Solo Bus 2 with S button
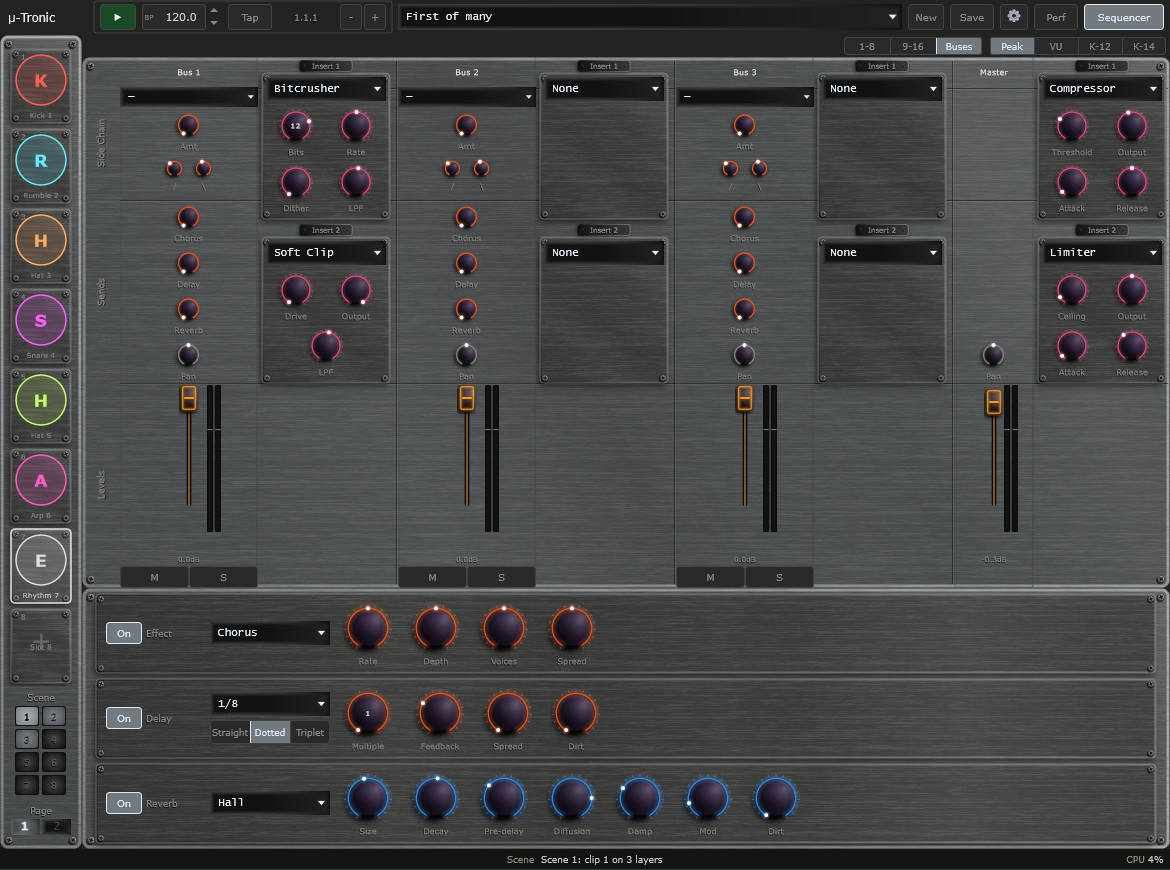 [501, 578]
